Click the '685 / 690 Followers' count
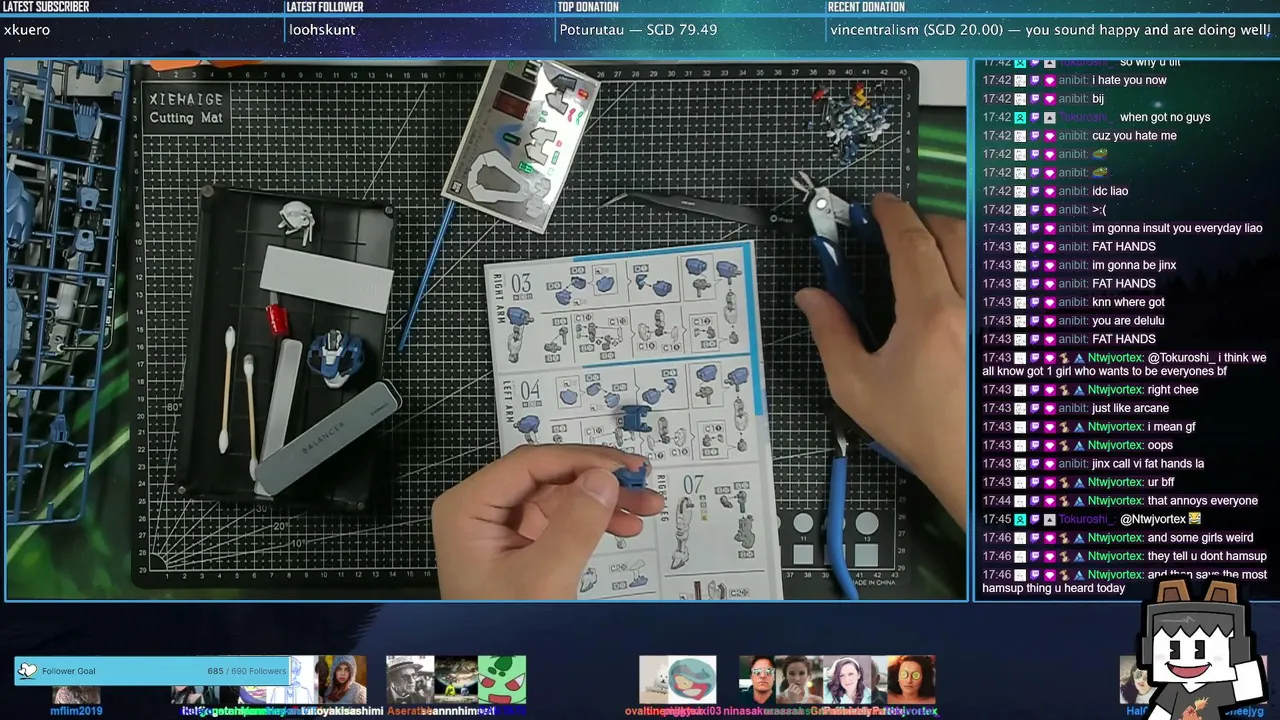Image resolution: width=1280 pixels, height=720 pixels. (x=247, y=671)
